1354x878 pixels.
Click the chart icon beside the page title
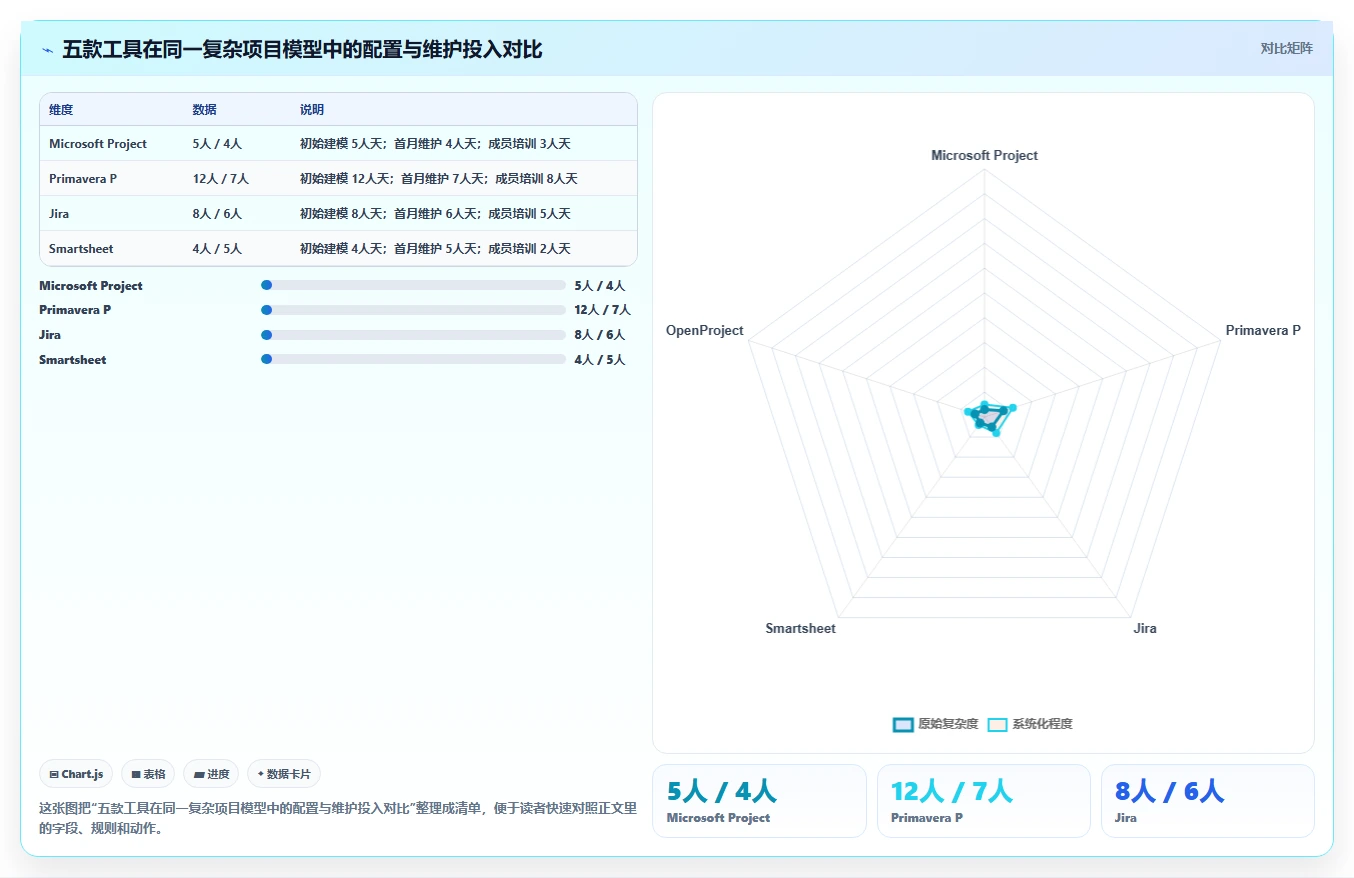click(47, 50)
